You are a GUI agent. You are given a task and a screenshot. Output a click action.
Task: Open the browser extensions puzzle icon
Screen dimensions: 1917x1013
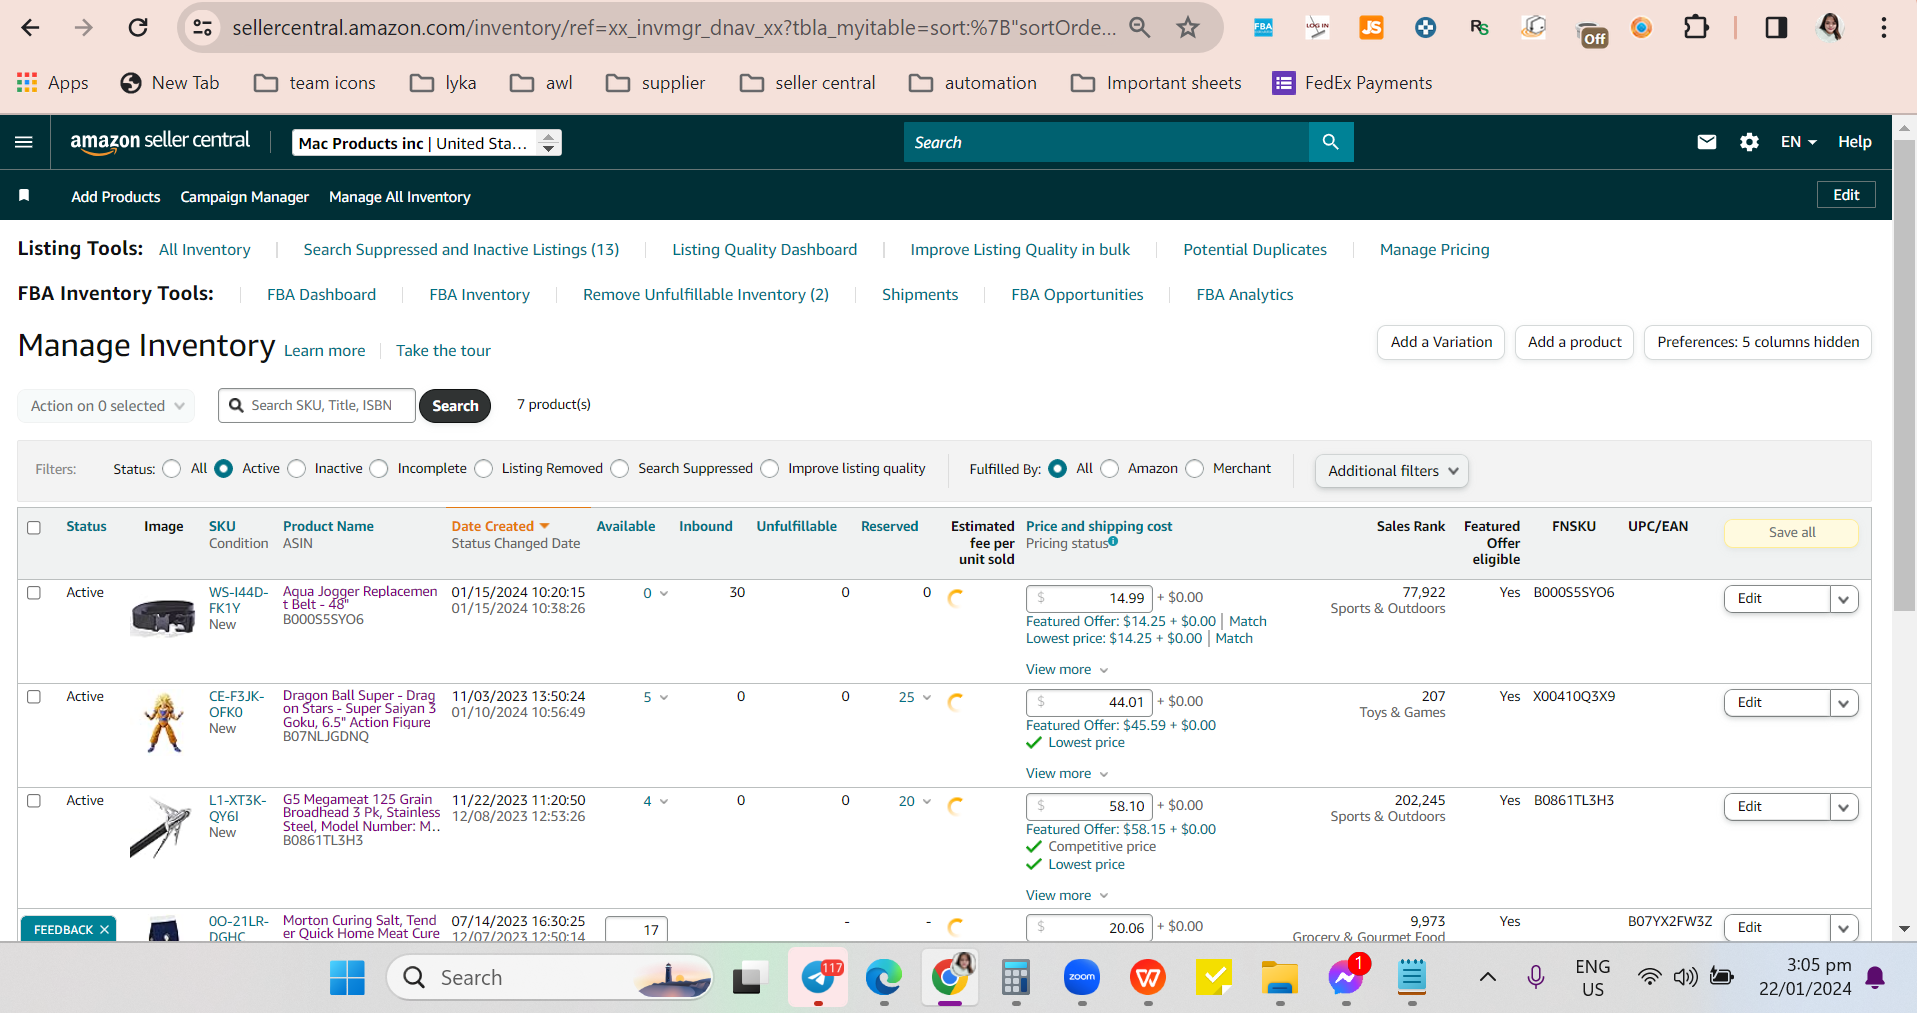click(x=1696, y=27)
